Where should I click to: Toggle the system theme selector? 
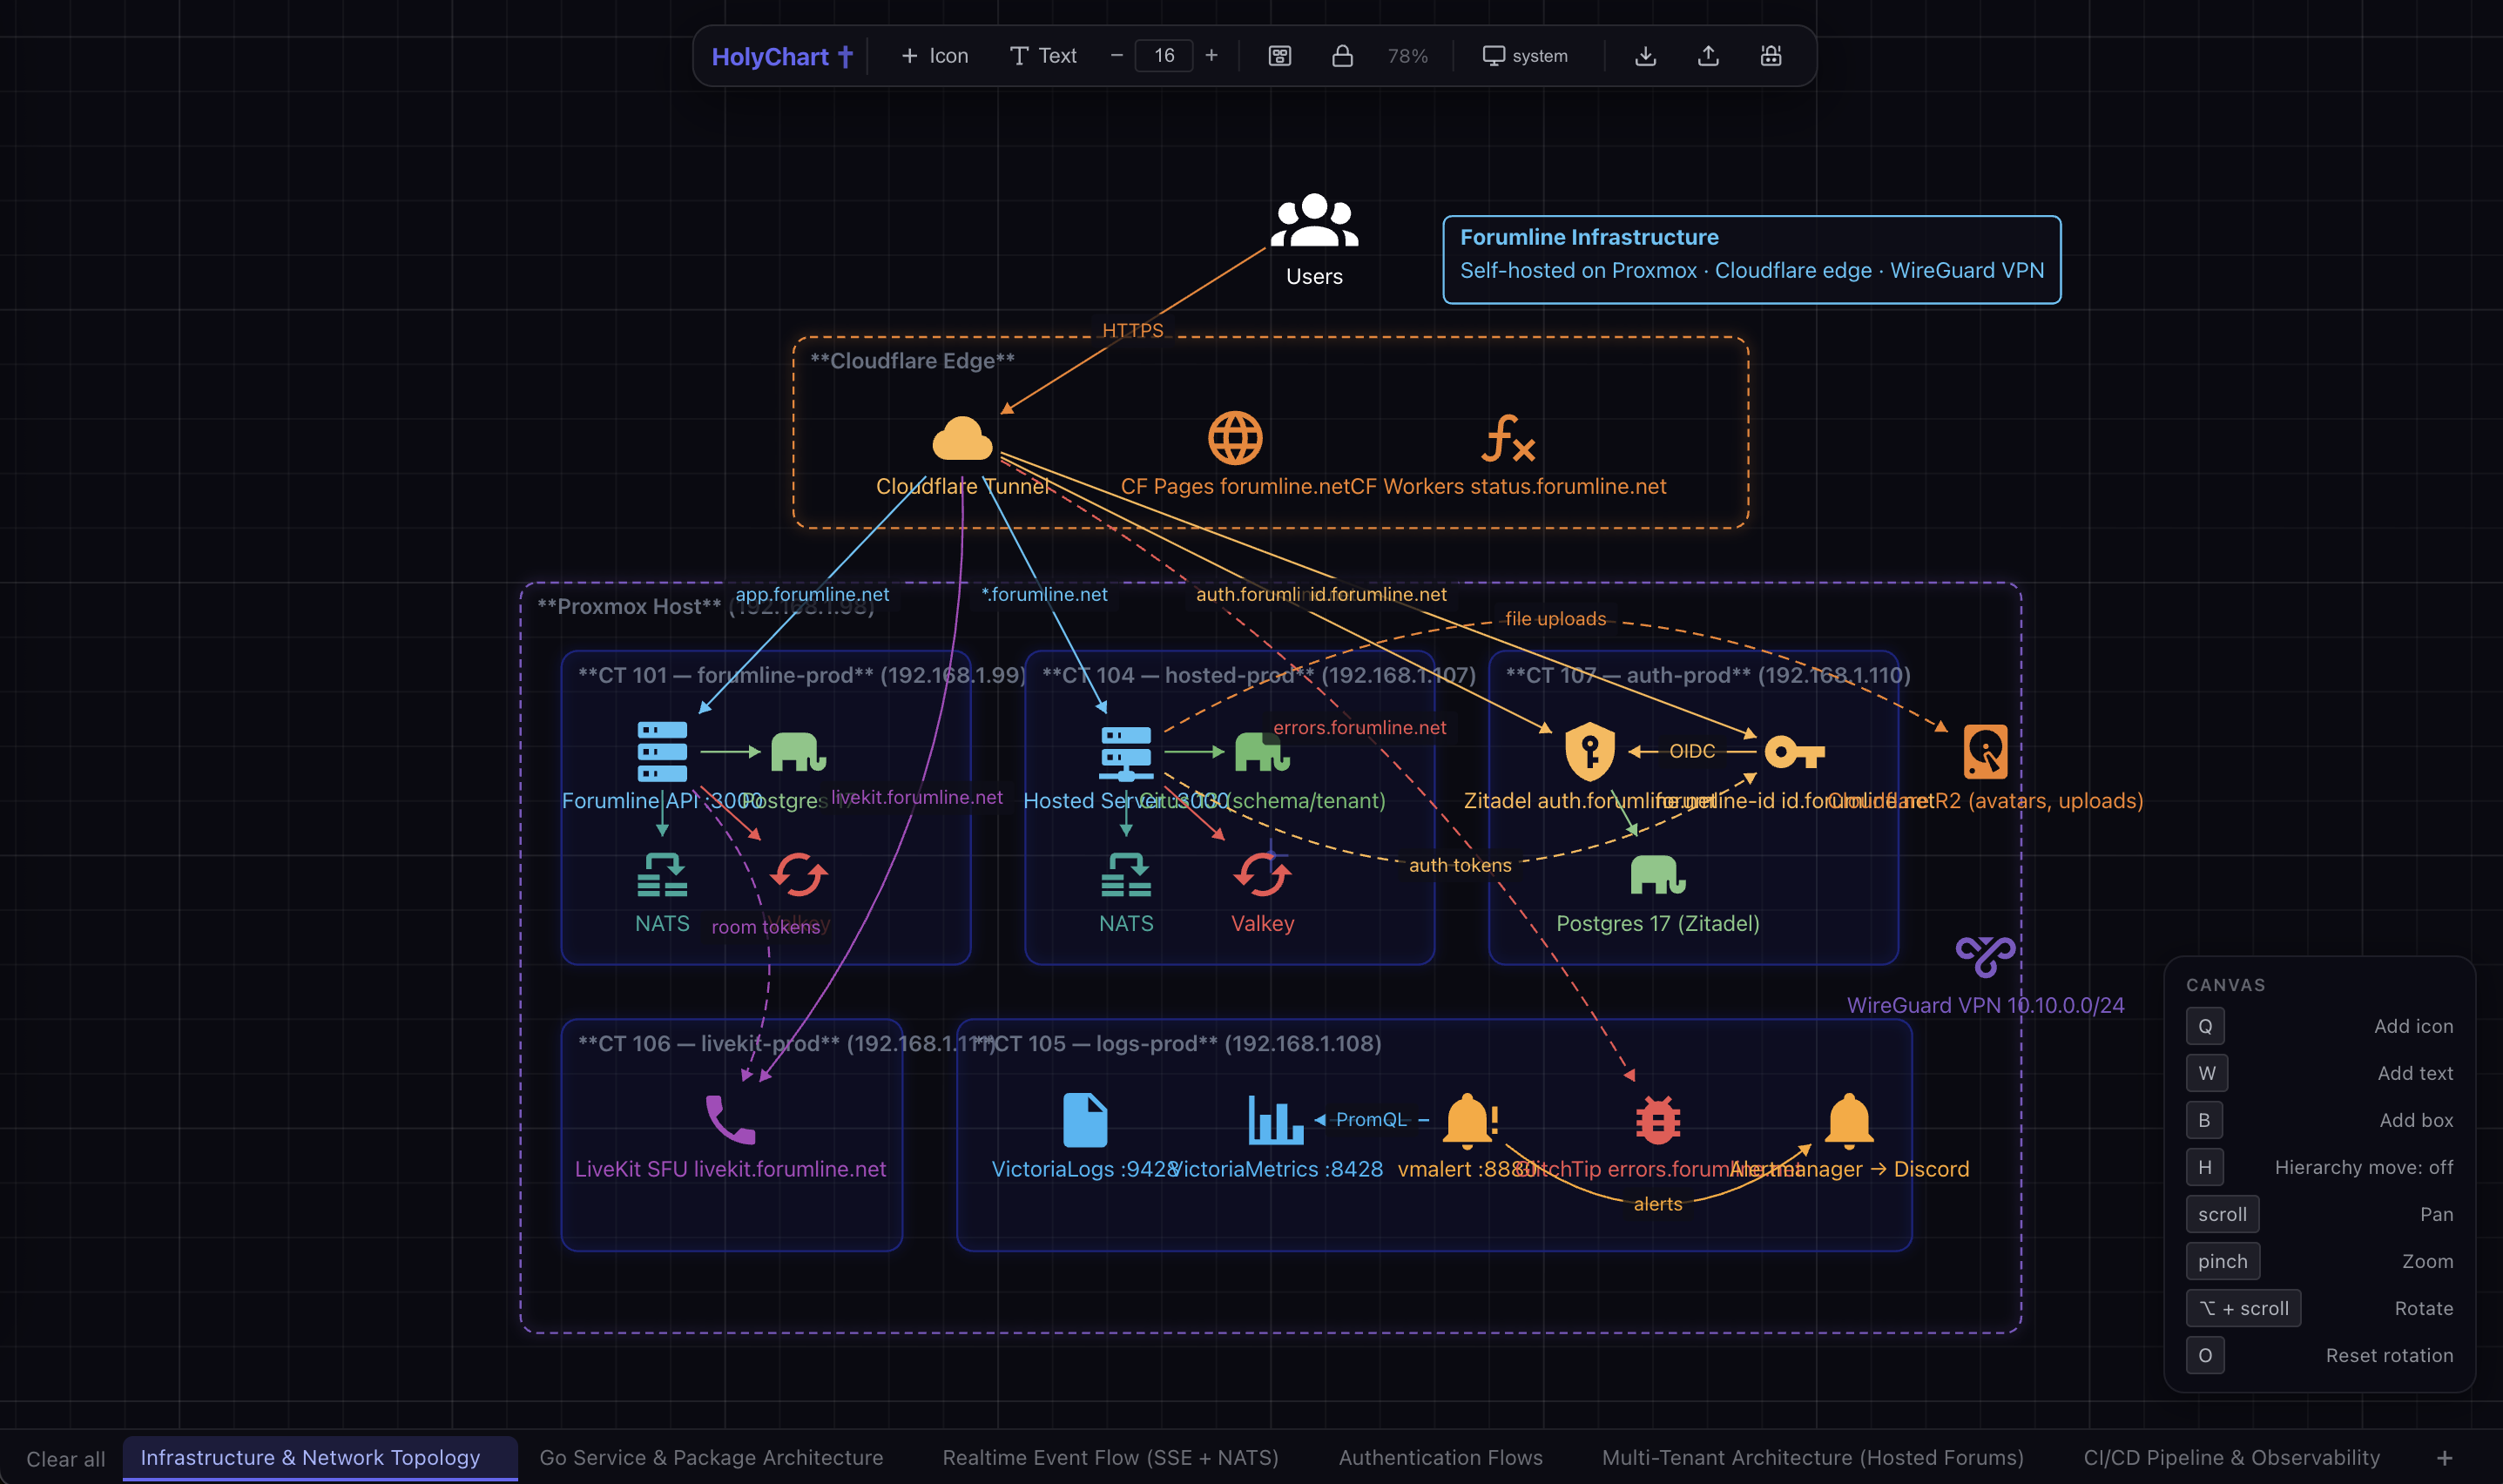point(1525,56)
